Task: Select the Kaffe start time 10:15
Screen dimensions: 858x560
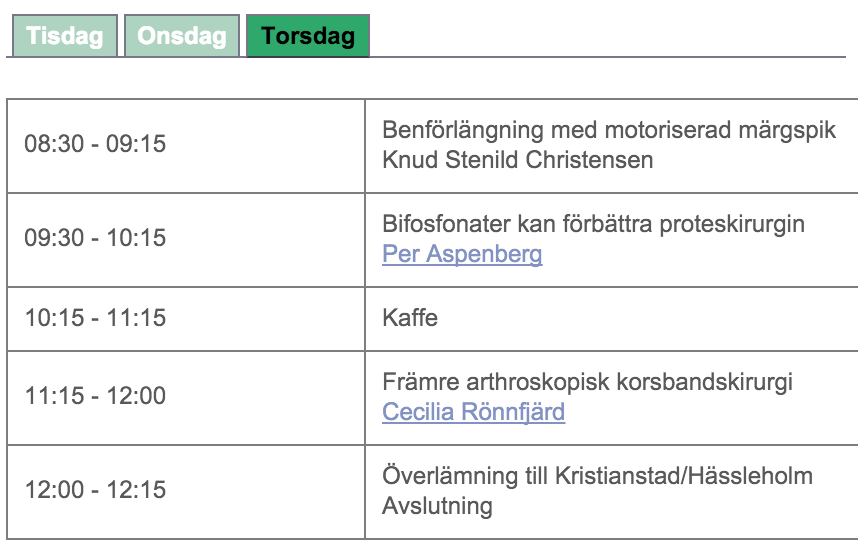Action: 54,318
